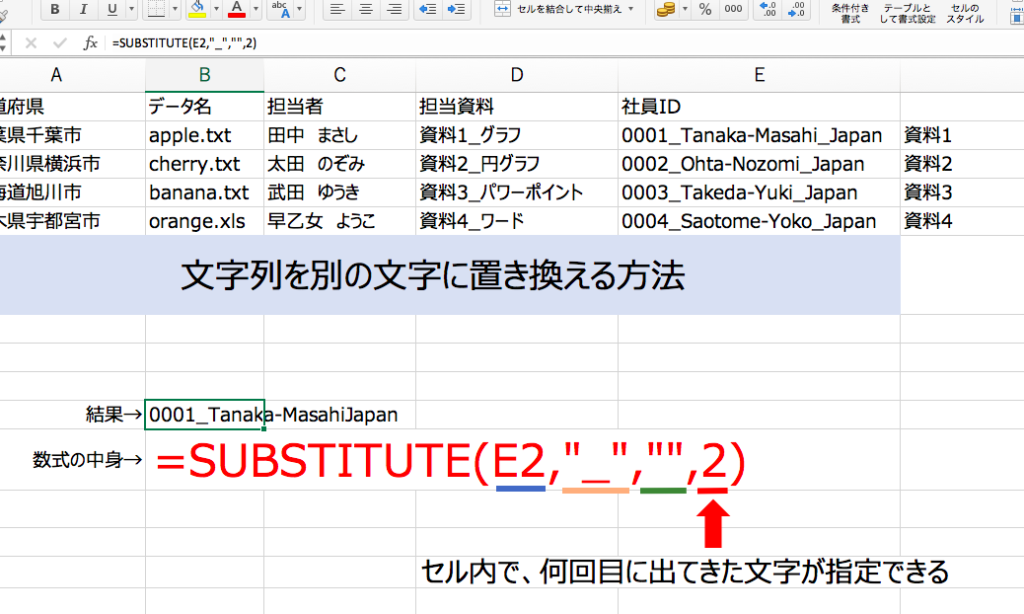Screen dimensions: 1024x614
Task: Decrease the indent
Action: point(428,9)
